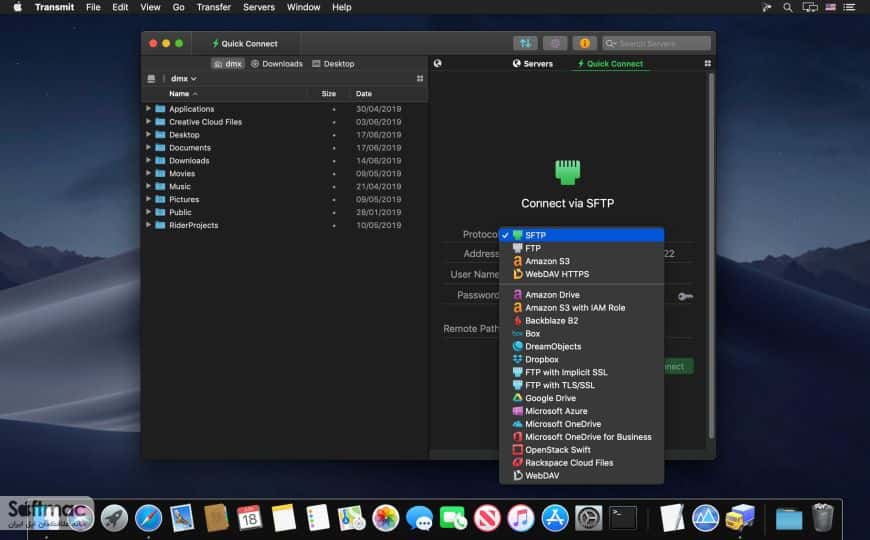
Task: Expand the Desktop folder row
Action: 148,134
